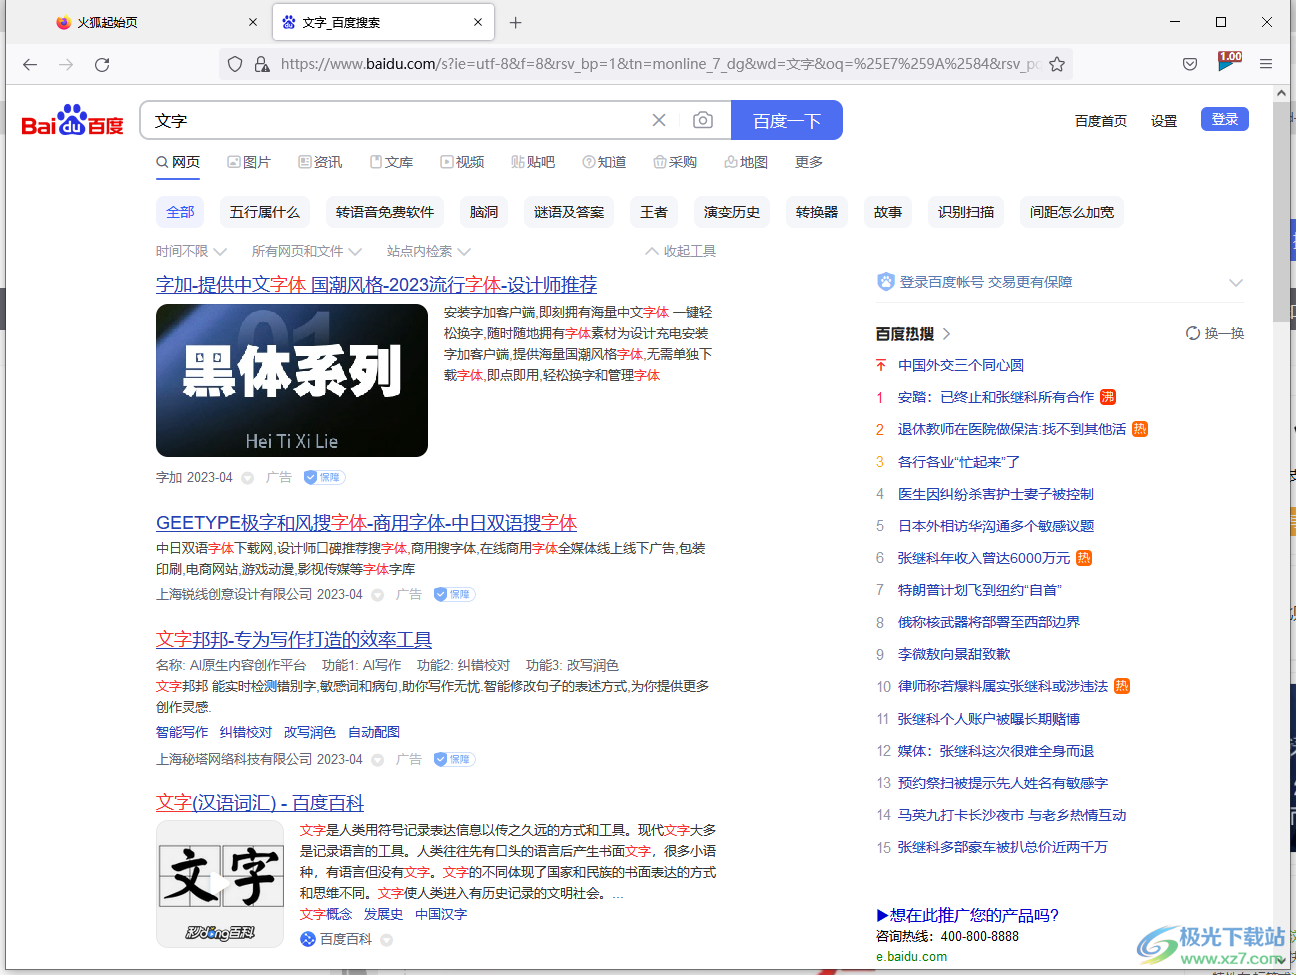The image size is (1296, 975).
Task: Open 文字(汉语词汇) - 百度百科 result
Action: coord(260,803)
